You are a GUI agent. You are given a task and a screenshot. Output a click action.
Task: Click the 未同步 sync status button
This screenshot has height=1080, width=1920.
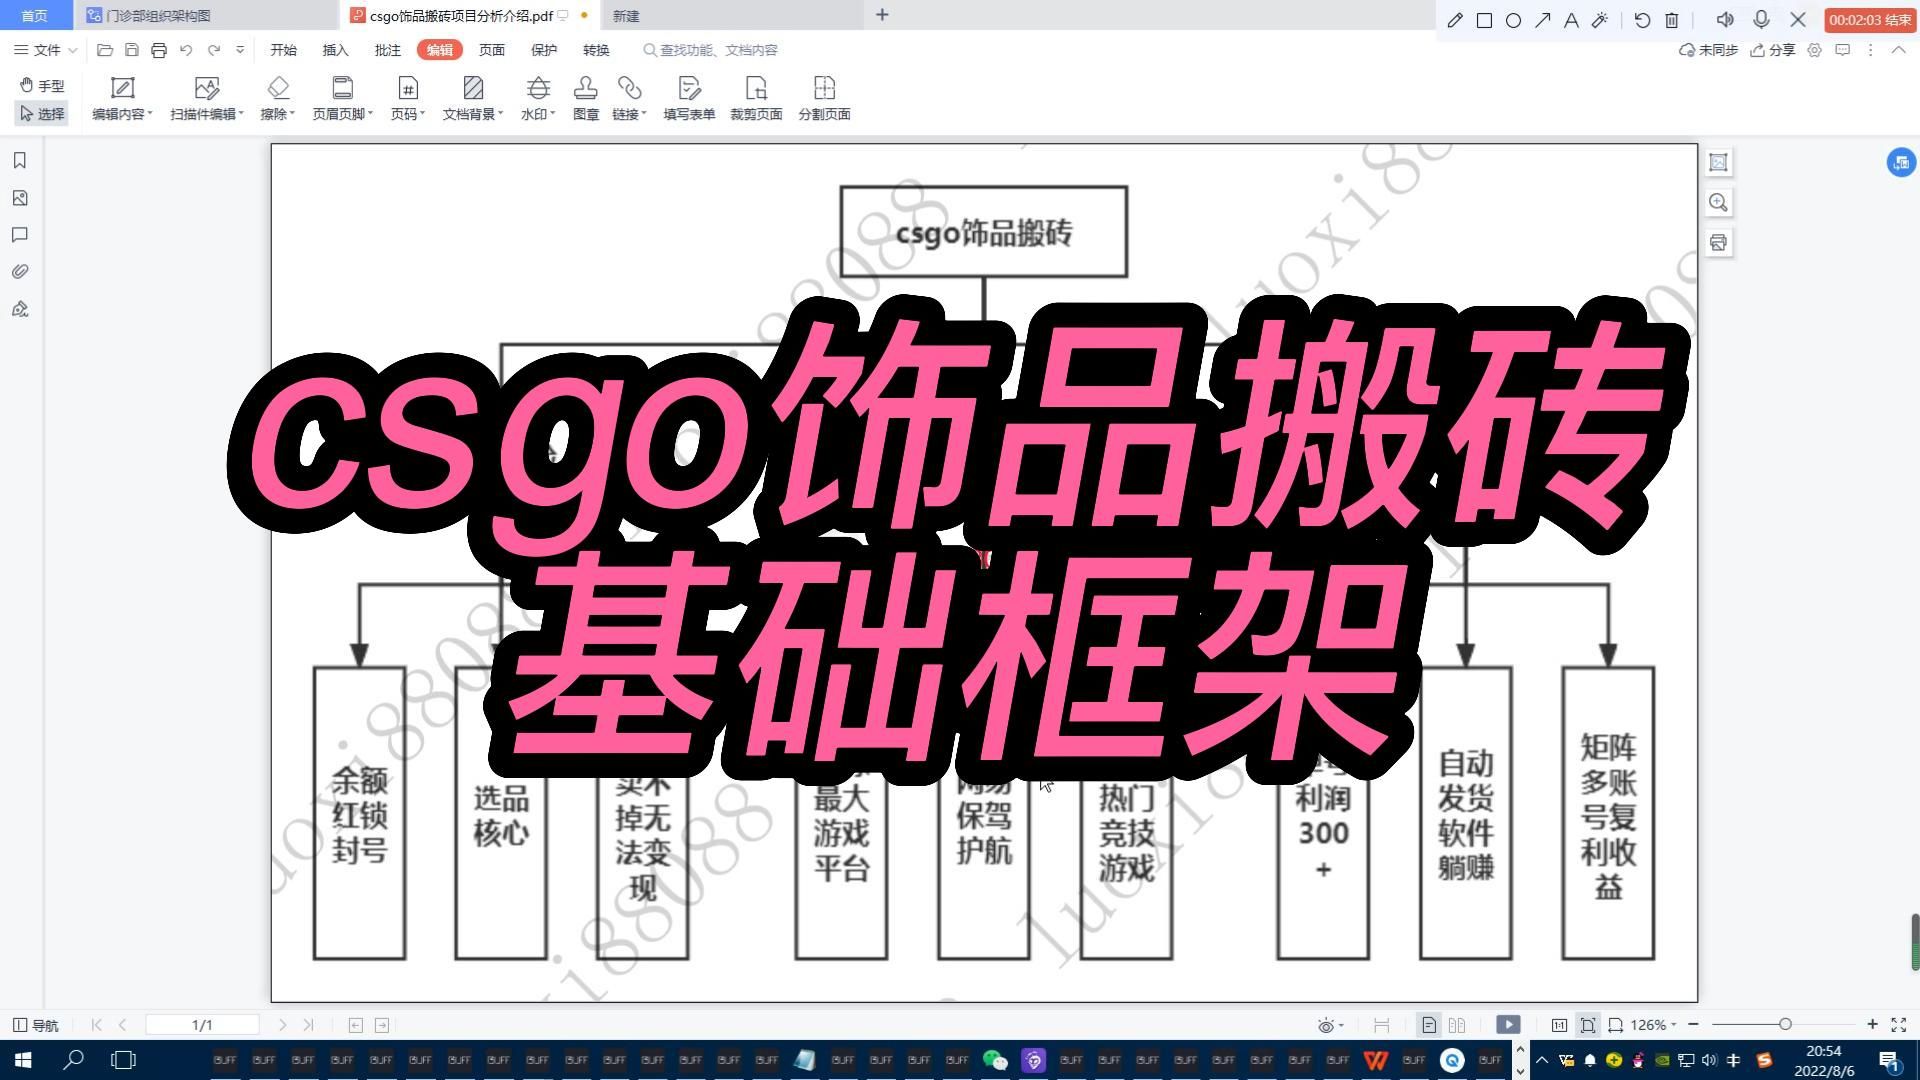click(x=1707, y=50)
